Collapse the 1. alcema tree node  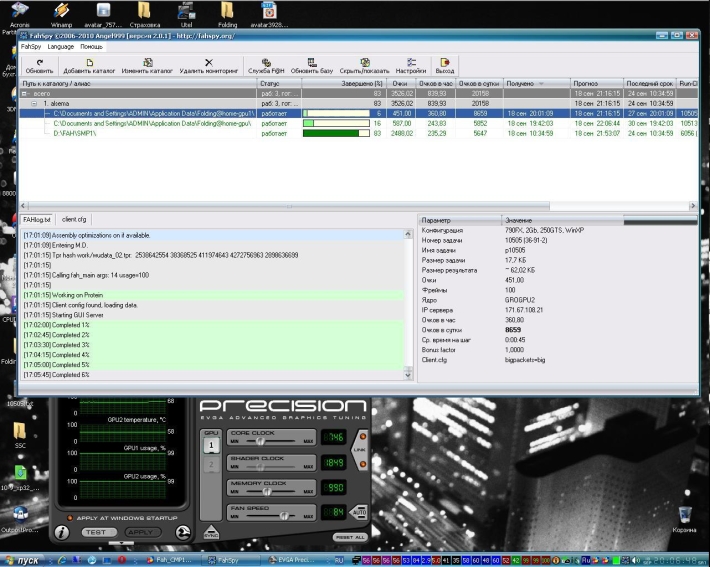(x=34, y=104)
